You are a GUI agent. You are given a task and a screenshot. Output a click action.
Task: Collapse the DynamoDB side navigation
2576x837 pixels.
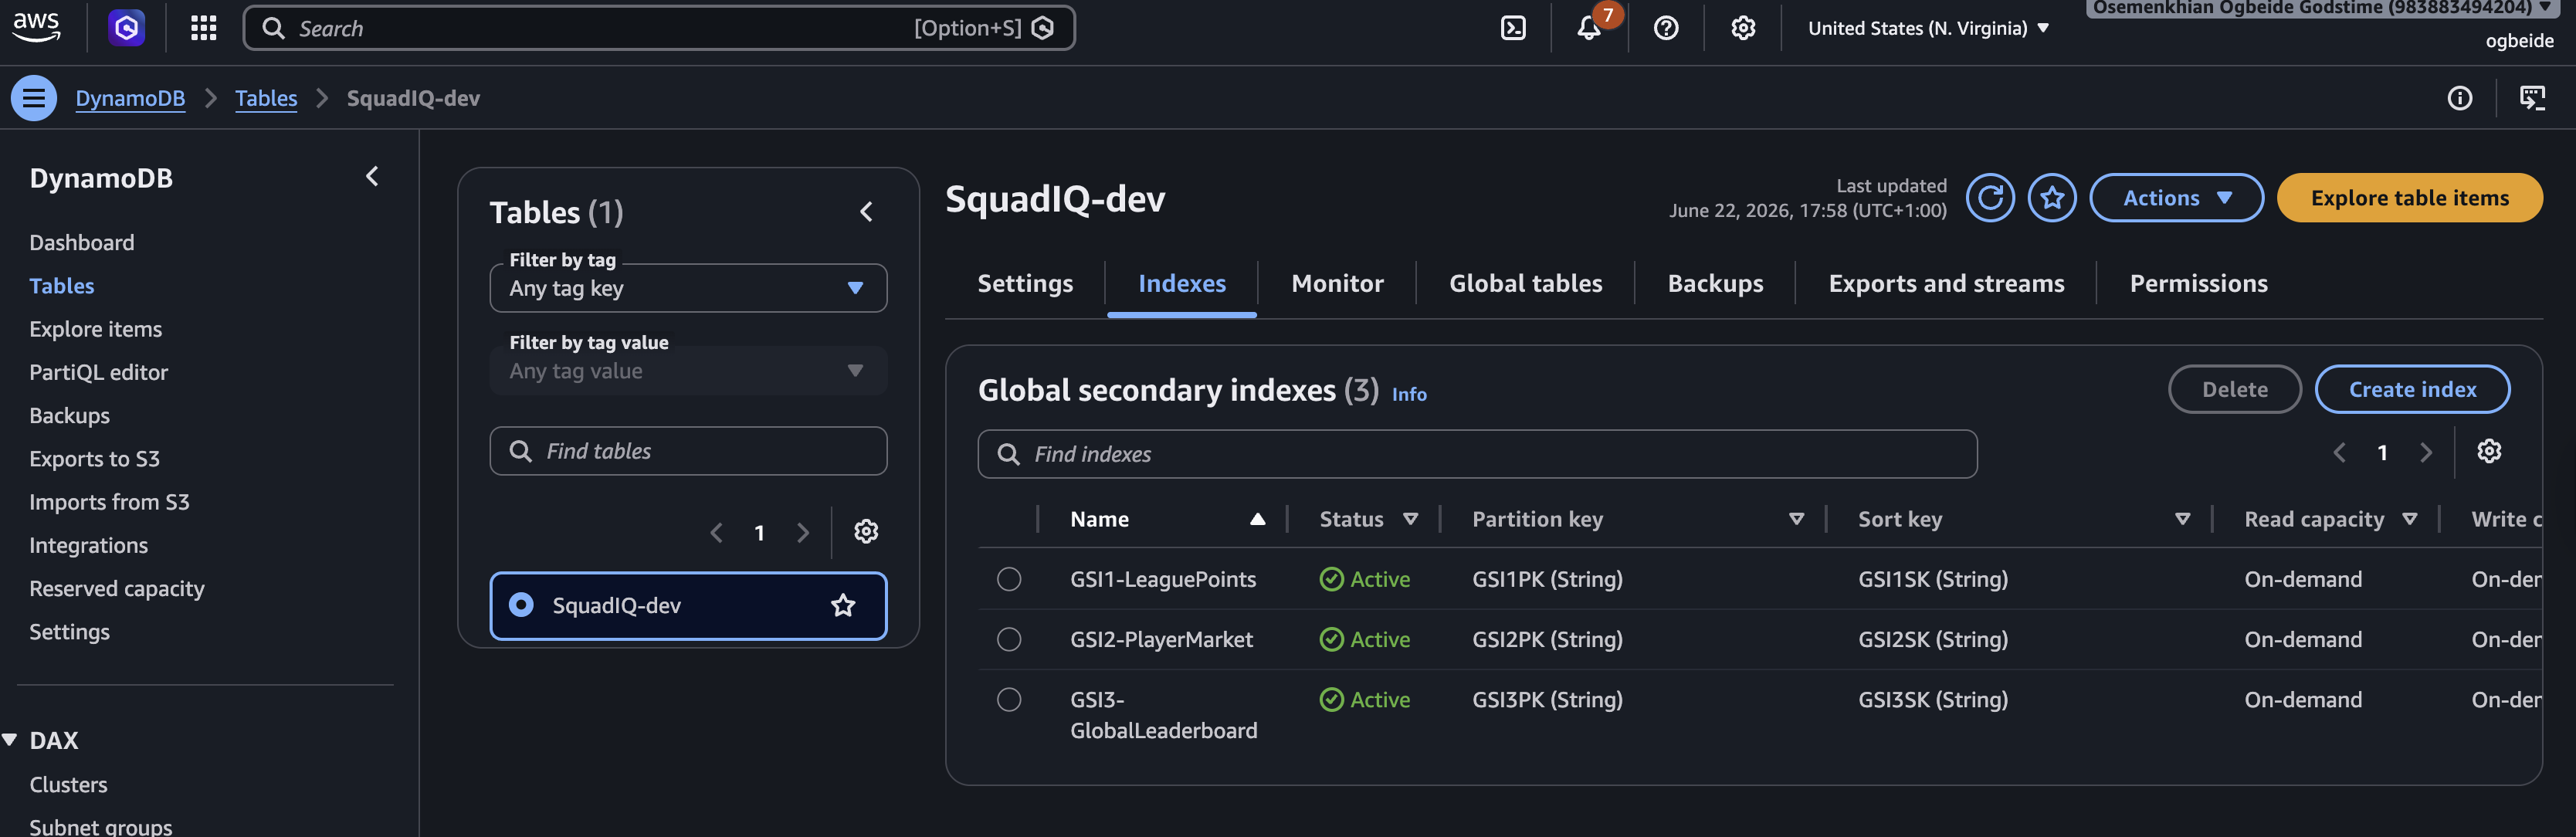[x=372, y=177]
